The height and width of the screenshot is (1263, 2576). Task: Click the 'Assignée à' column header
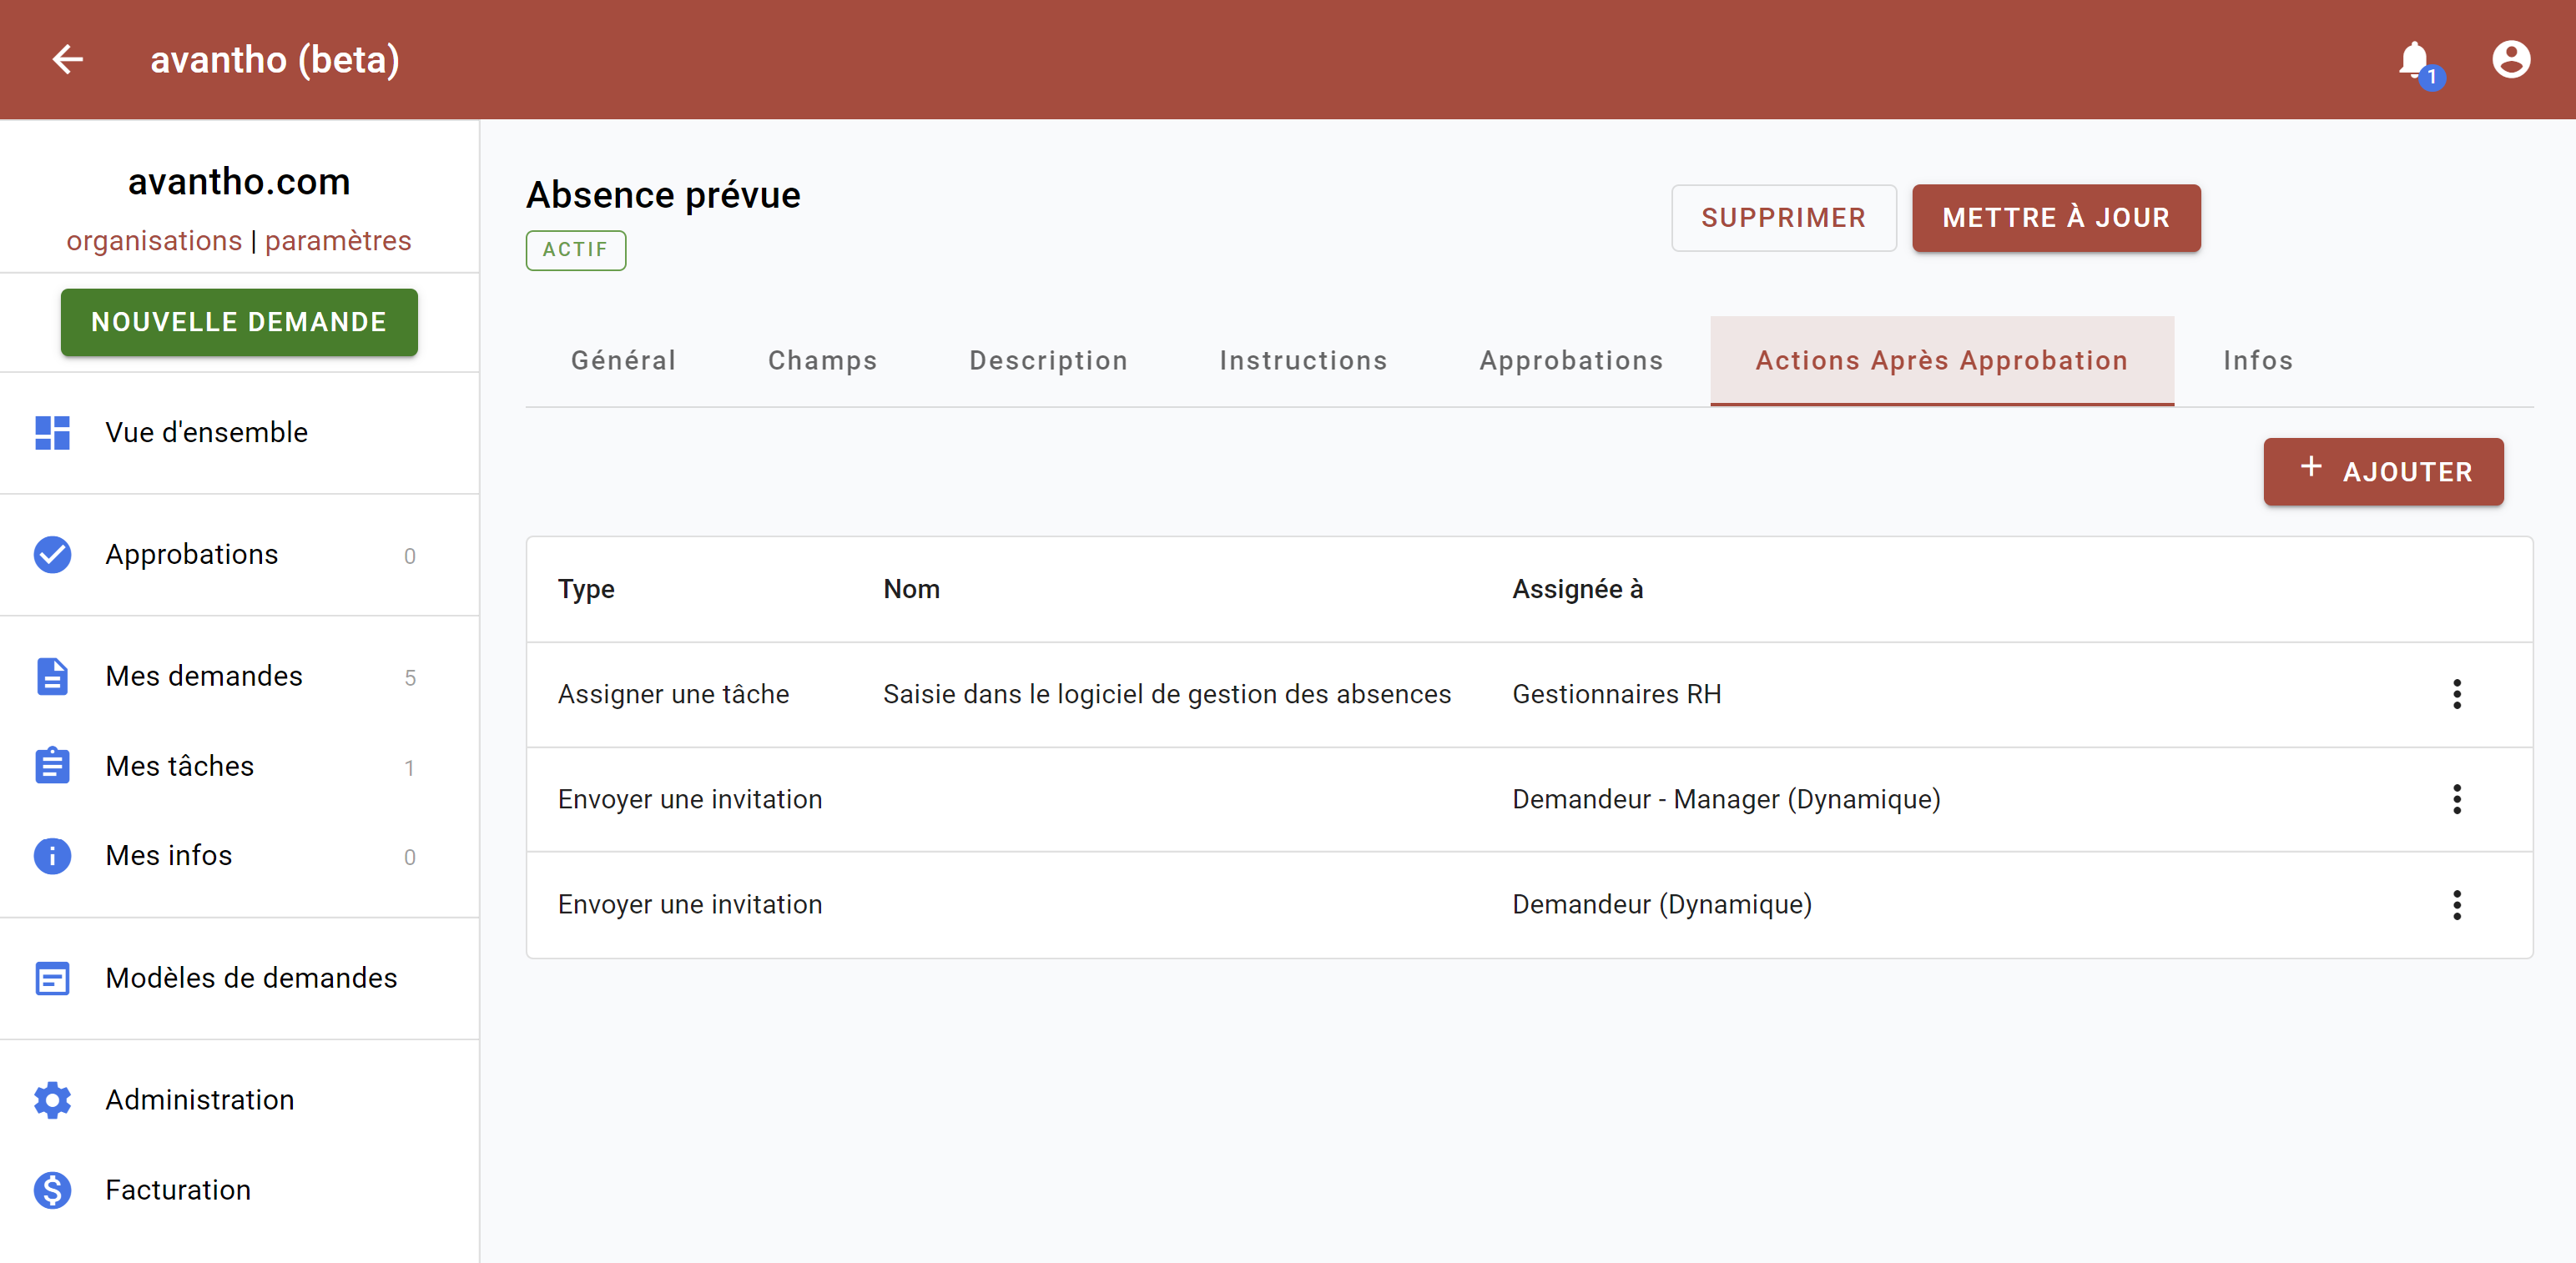pyautogui.click(x=1577, y=589)
